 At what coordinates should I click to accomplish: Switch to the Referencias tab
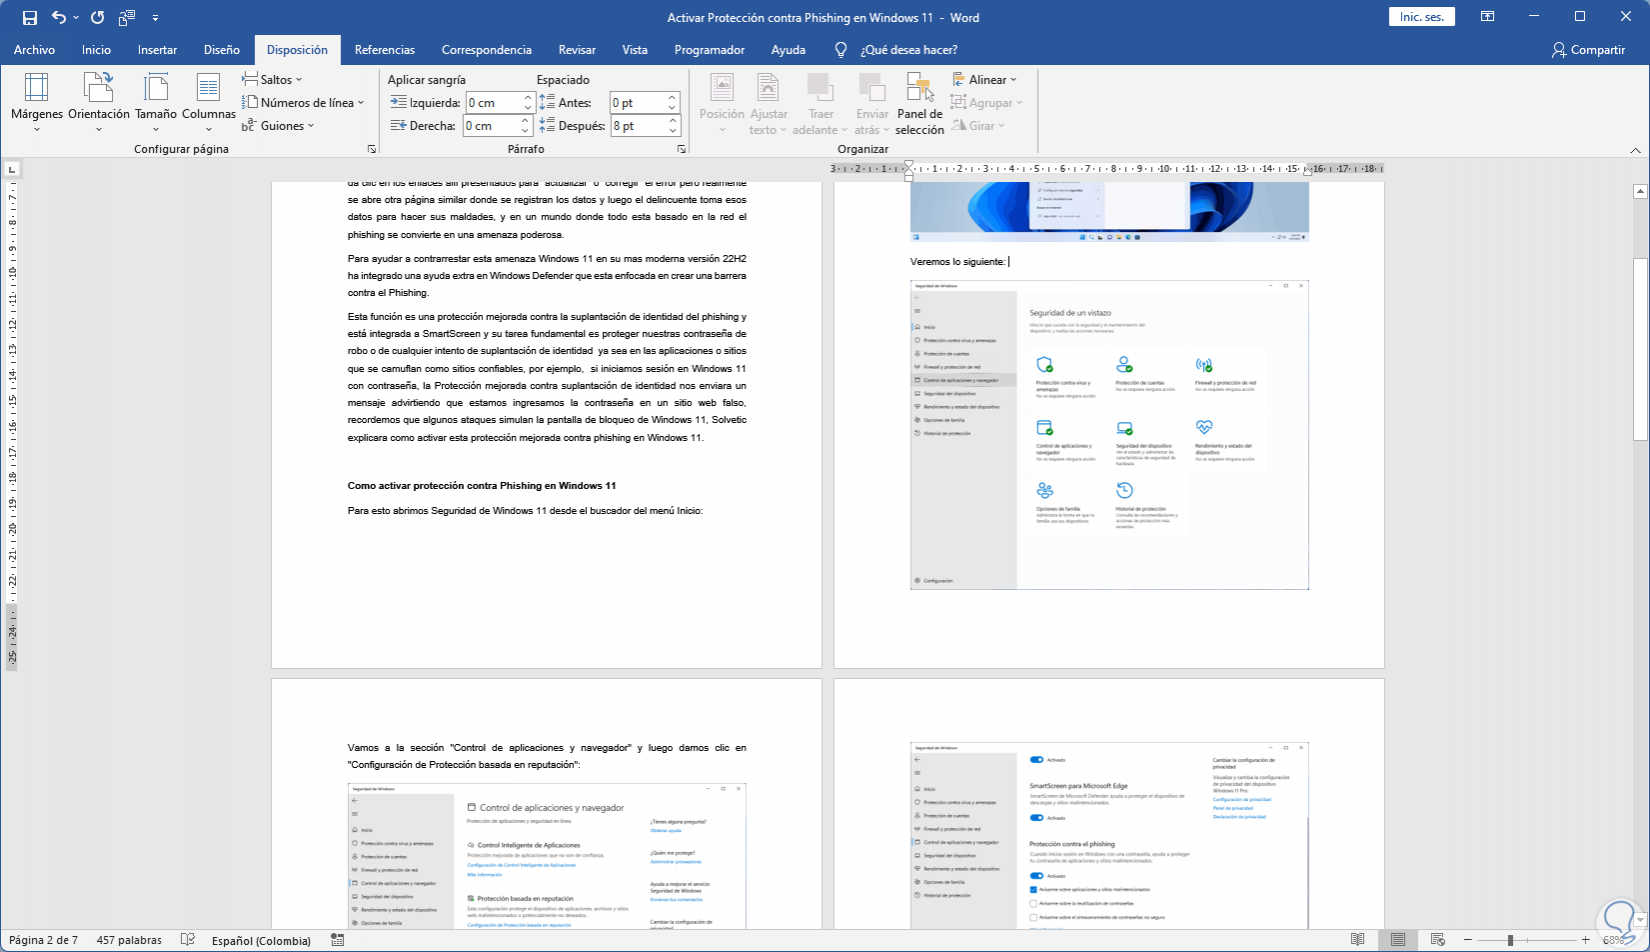pyautogui.click(x=384, y=50)
